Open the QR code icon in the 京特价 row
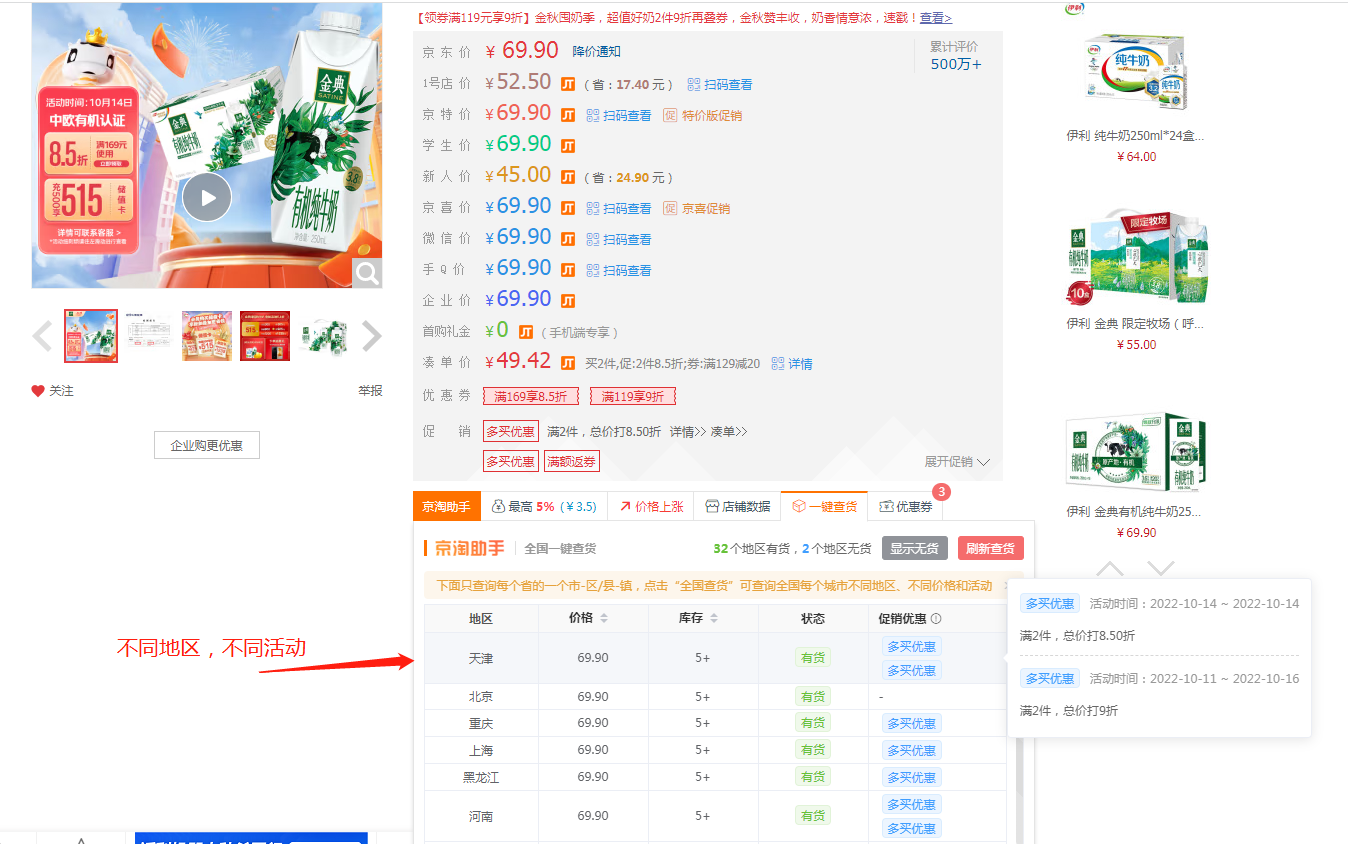Image resolution: width=1348 pixels, height=844 pixels. pos(593,116)
